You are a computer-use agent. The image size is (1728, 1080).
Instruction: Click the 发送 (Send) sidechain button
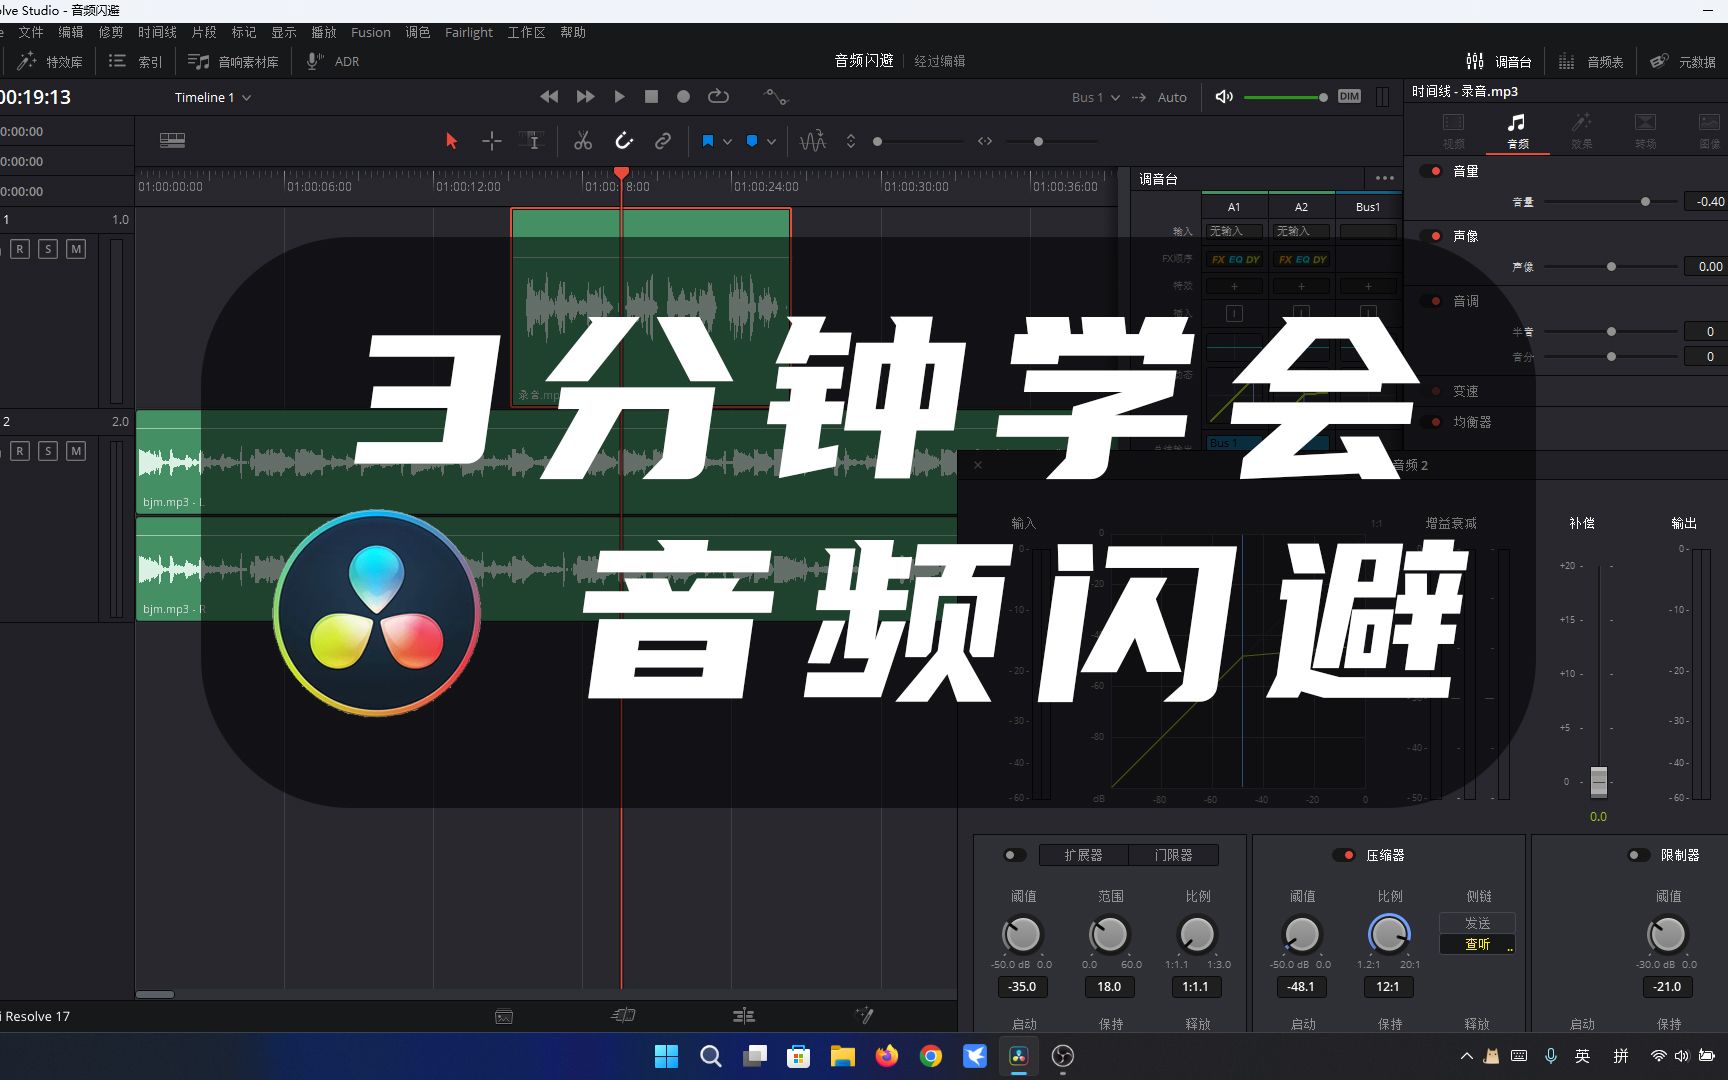click(1477, 923)
